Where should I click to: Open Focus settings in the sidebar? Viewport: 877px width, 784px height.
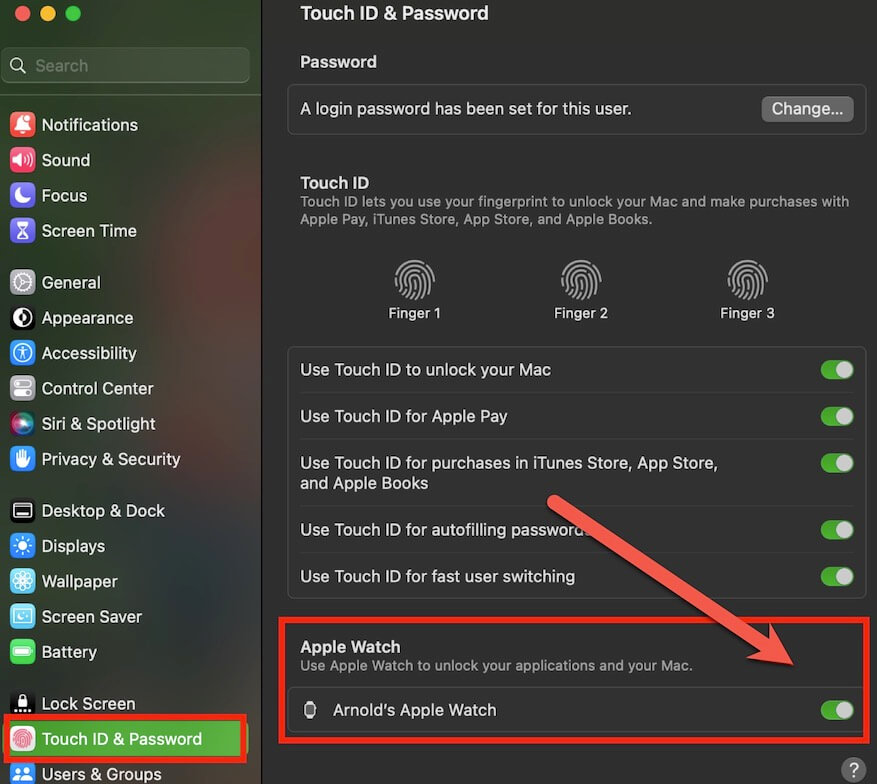pos(63,195)
